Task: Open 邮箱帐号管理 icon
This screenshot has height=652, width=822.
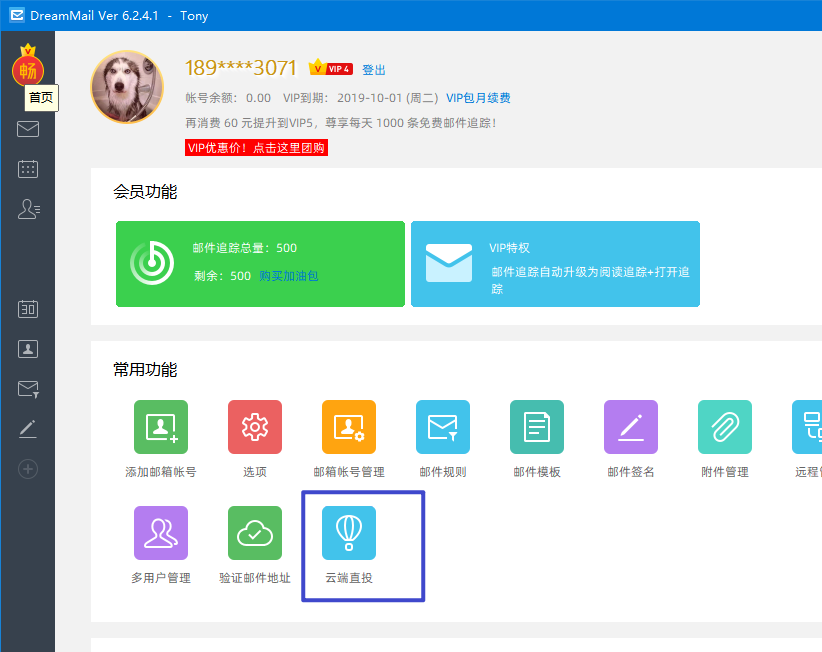Action: click(x=349, y=427)
